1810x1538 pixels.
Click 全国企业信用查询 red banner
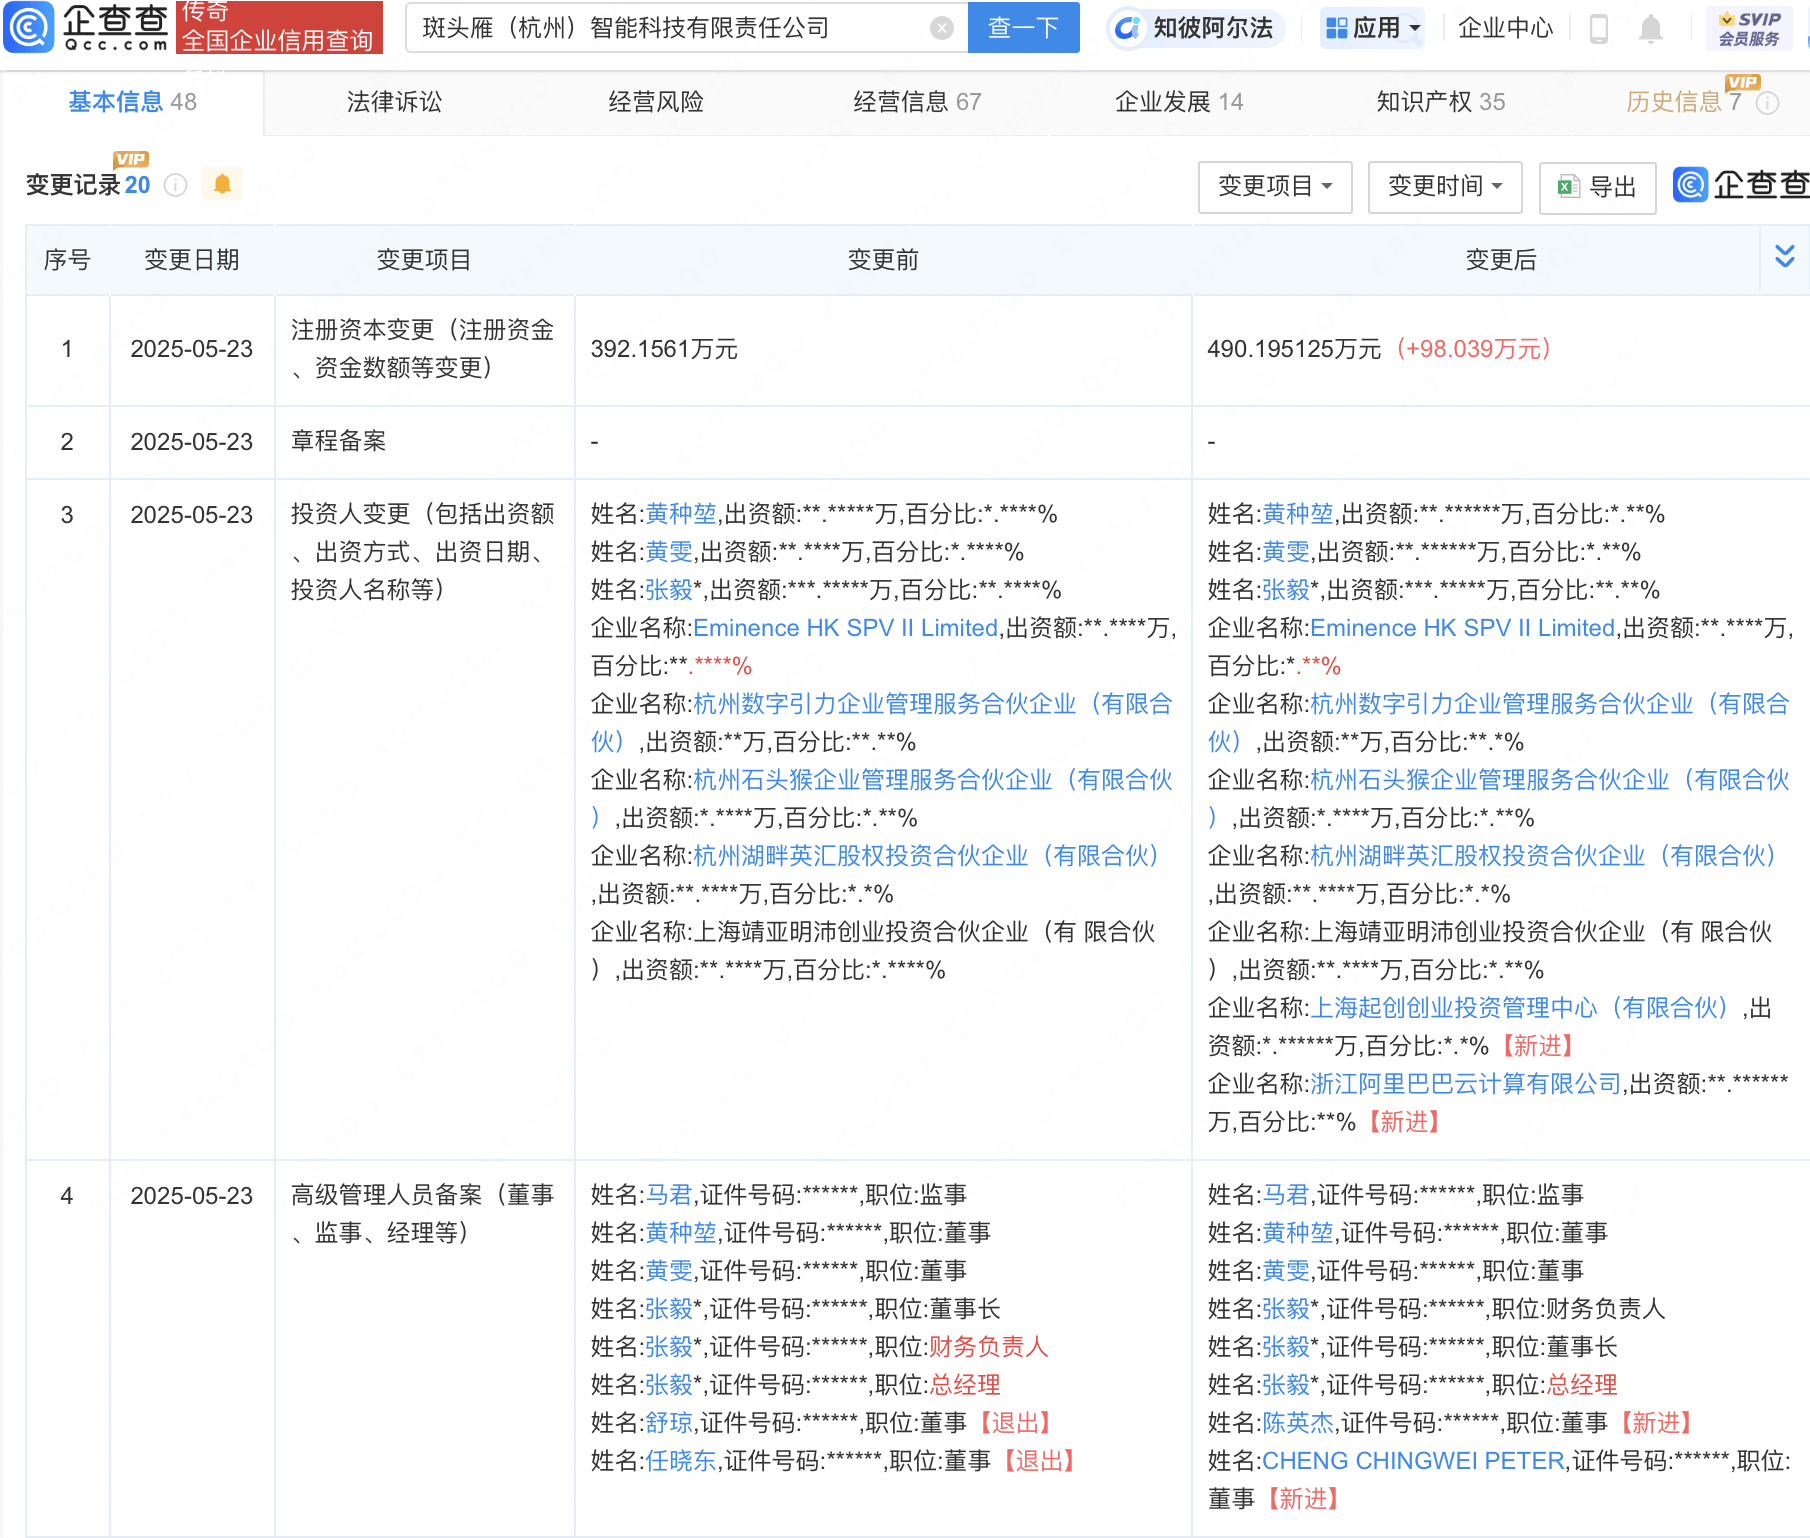point(279,27)
